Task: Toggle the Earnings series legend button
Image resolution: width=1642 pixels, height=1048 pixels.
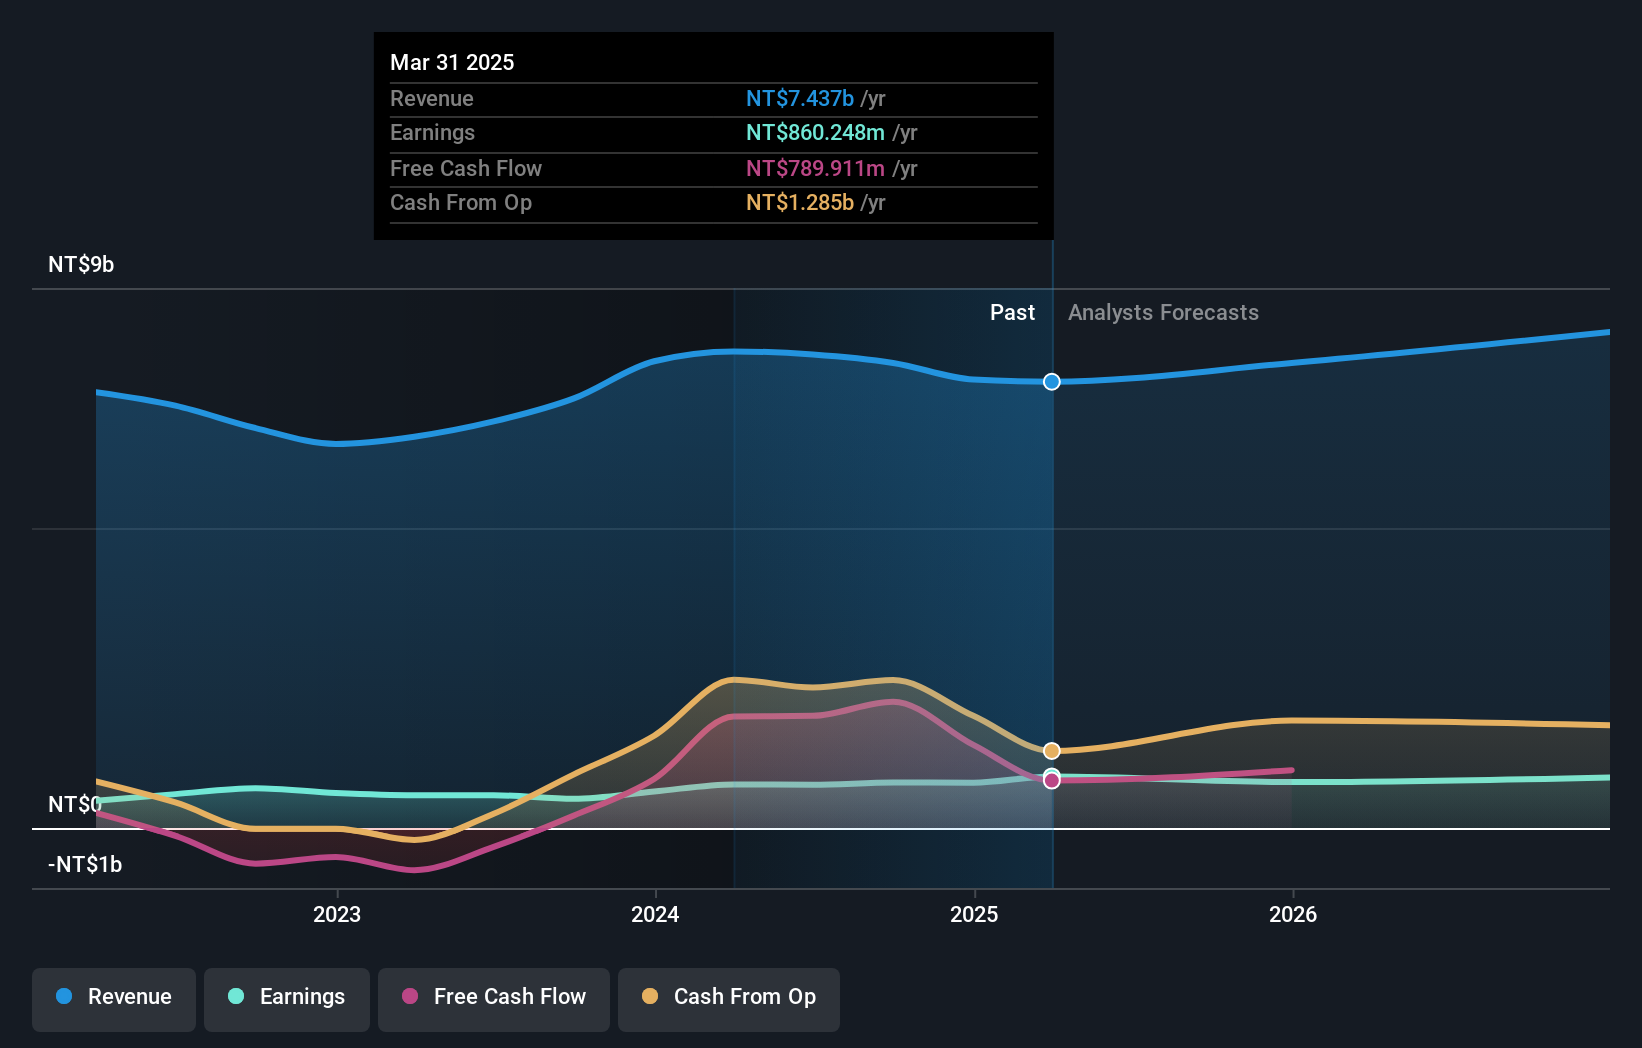Action: 287,999
